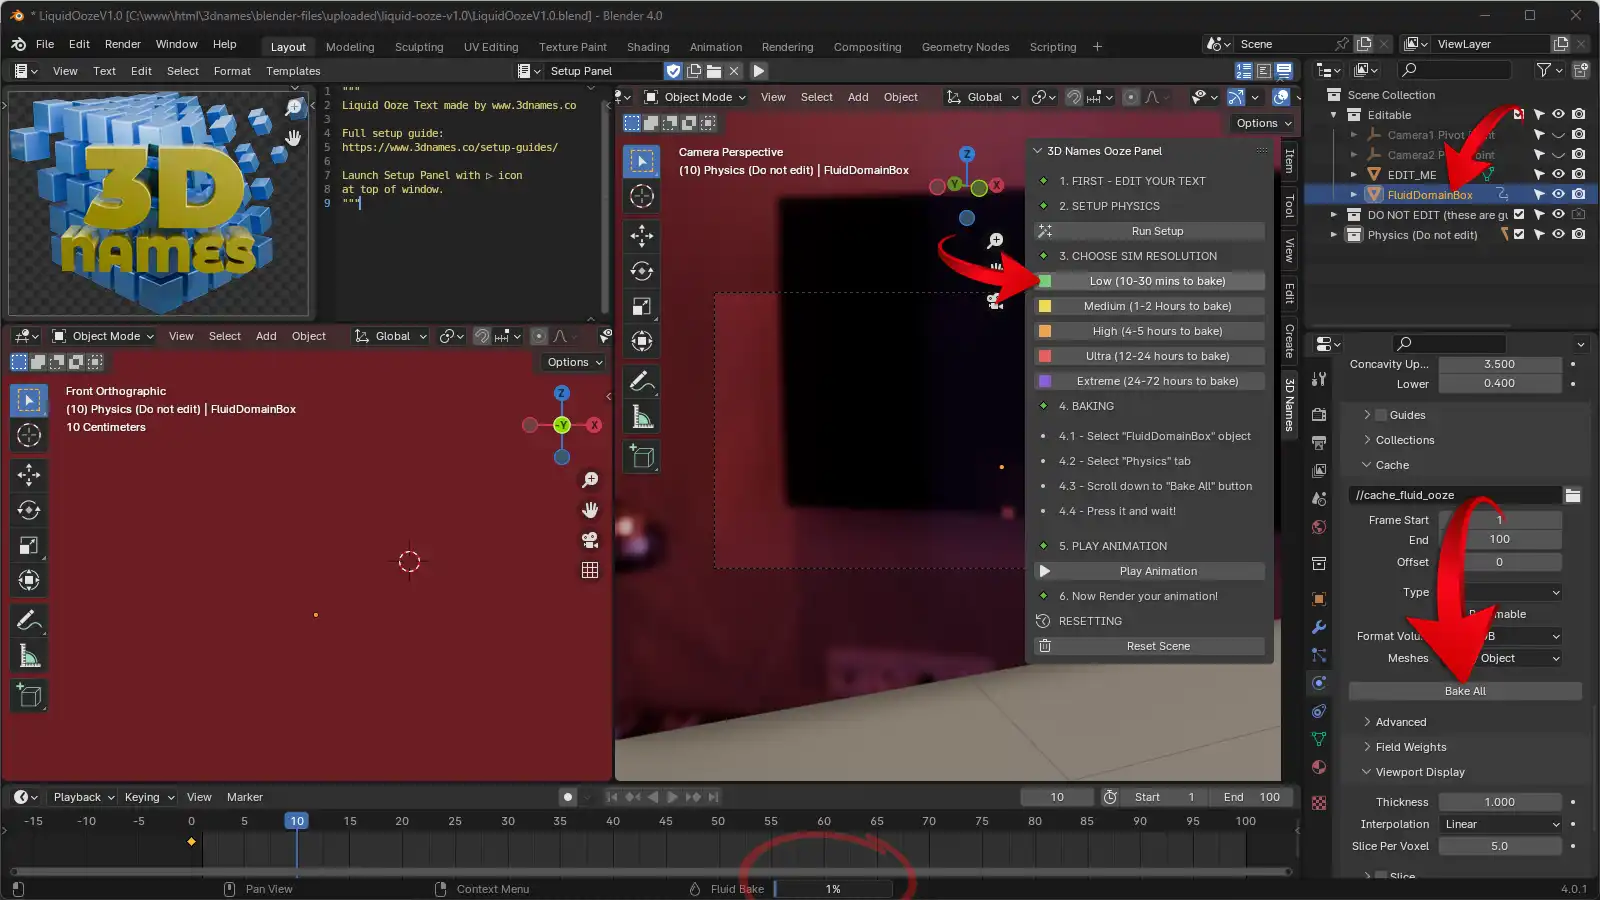
Task: Select the Move tool in the camera viewport
Action: tap(642, 236)
